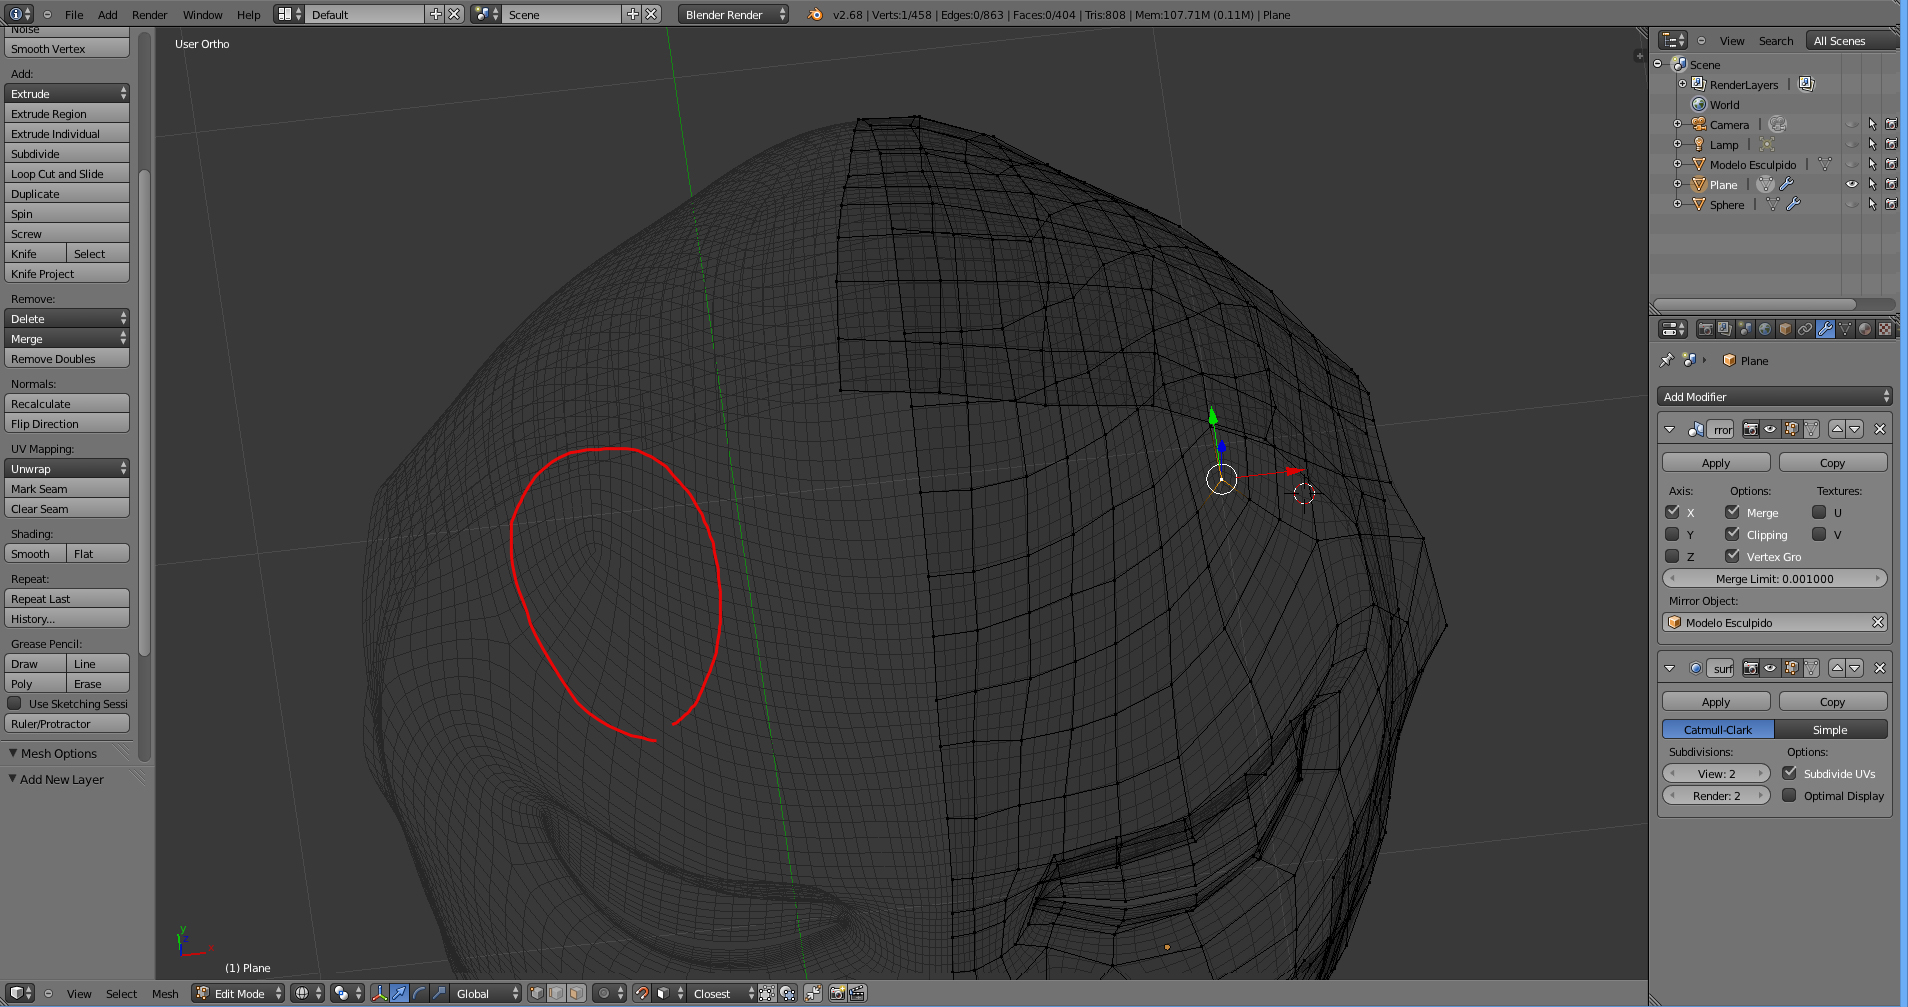Viewport: 1908px width, 1007px height.
Task: Open the Material properties sphere tab
Action: 1865,329
